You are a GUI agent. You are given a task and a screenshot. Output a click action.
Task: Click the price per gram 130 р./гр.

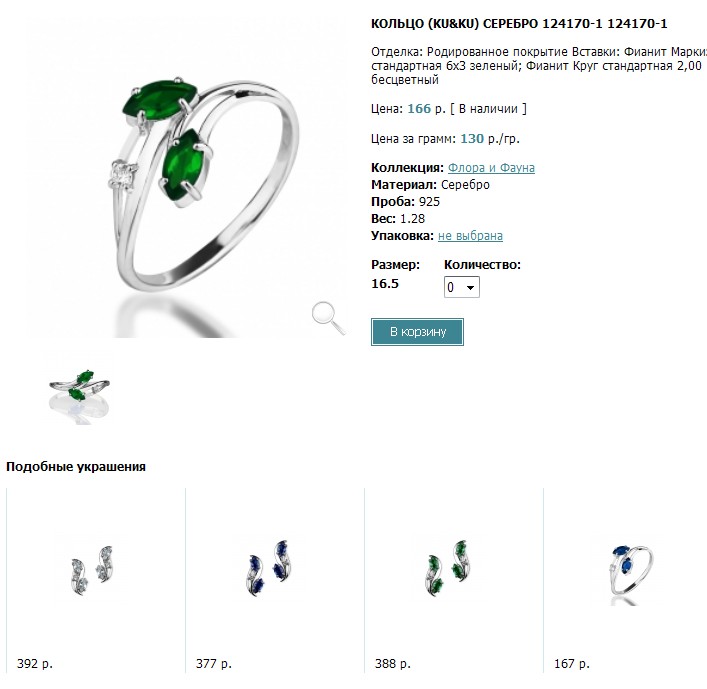(x=490, y=139)
